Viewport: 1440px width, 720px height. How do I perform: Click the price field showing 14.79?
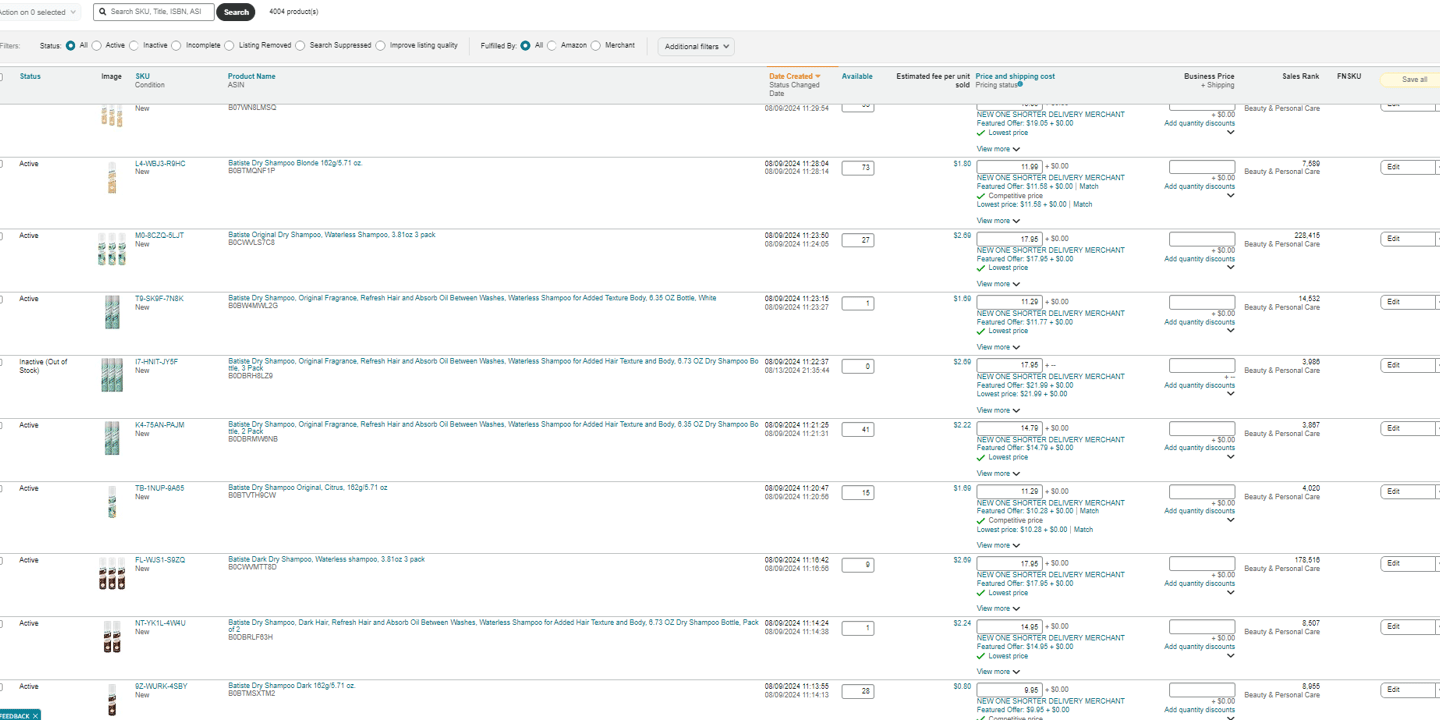[1009, 428]
